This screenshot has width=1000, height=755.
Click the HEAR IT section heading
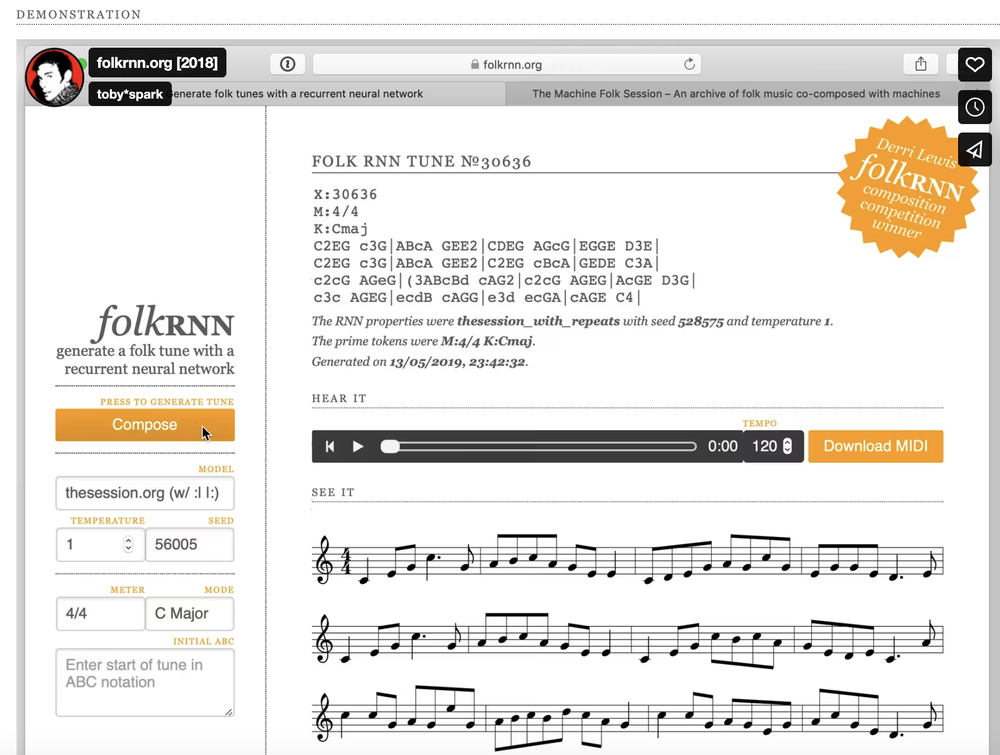click(x=339, y=399)
